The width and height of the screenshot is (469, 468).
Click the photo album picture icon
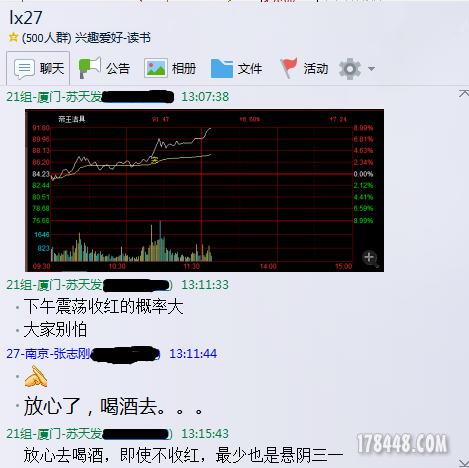click(x=156, y=68)
